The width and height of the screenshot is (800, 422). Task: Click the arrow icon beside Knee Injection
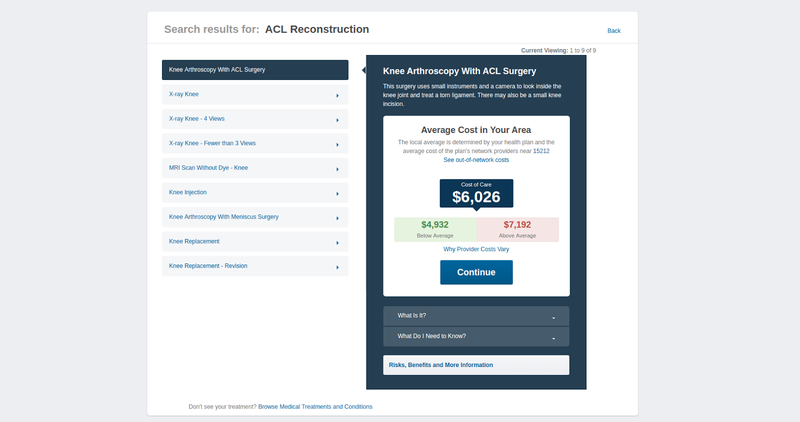click(x=337, y=193)
